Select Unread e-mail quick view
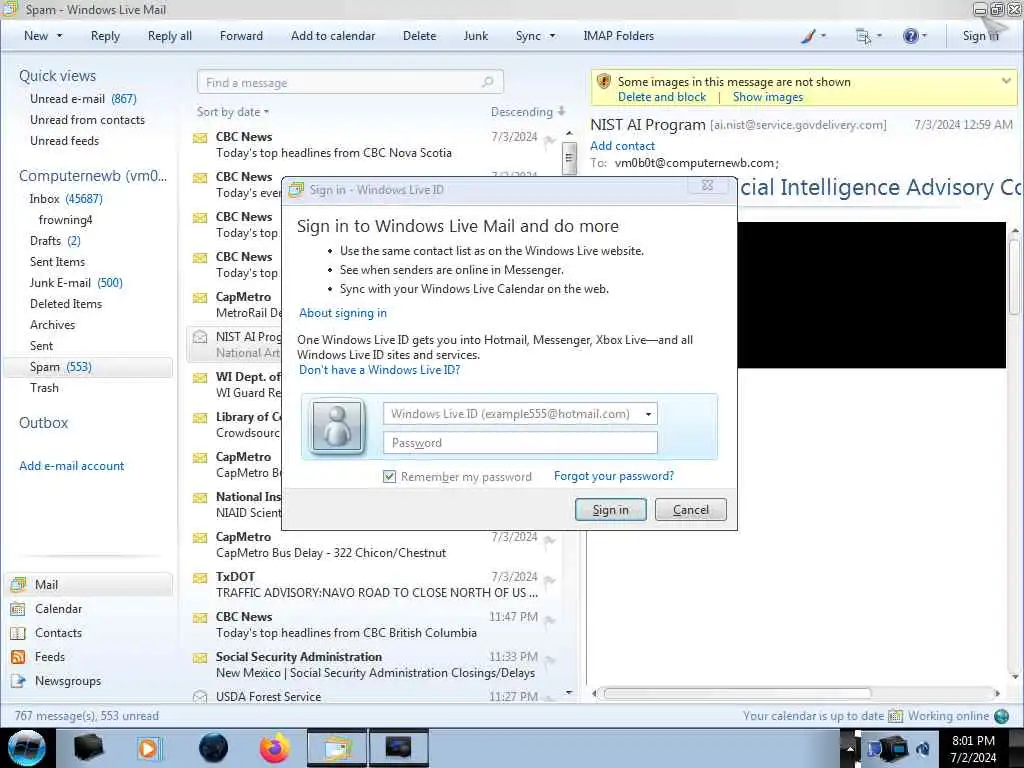 [83, 99]
